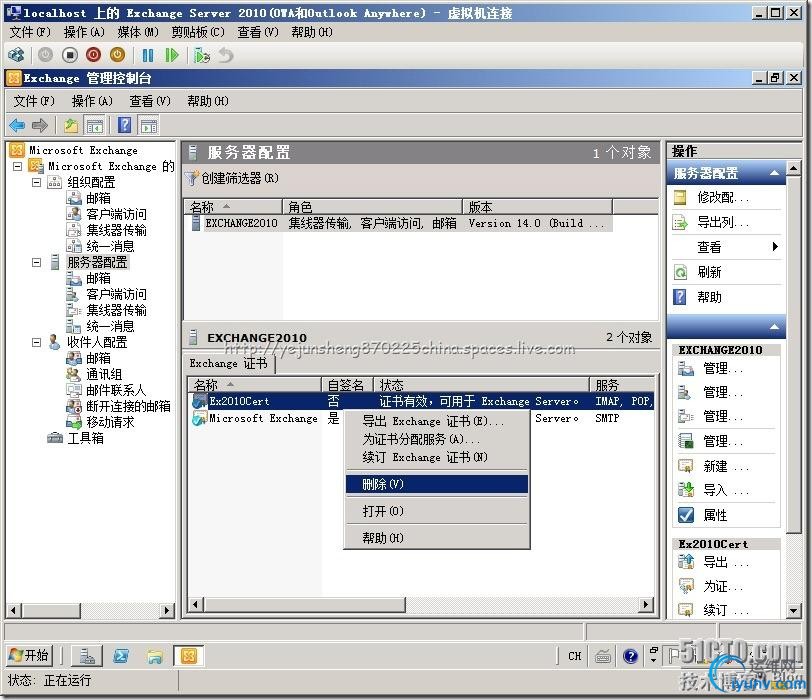Viewport: 812px width, 700px height.
Task: Open the virtual machine 媒体(M) menu
Action: tap(137, 32)
